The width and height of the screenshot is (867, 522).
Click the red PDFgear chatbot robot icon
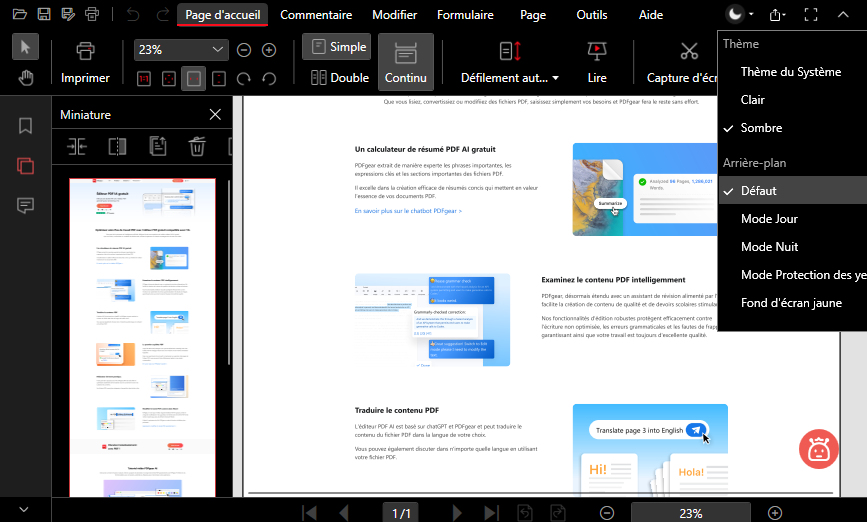[819, 450]
